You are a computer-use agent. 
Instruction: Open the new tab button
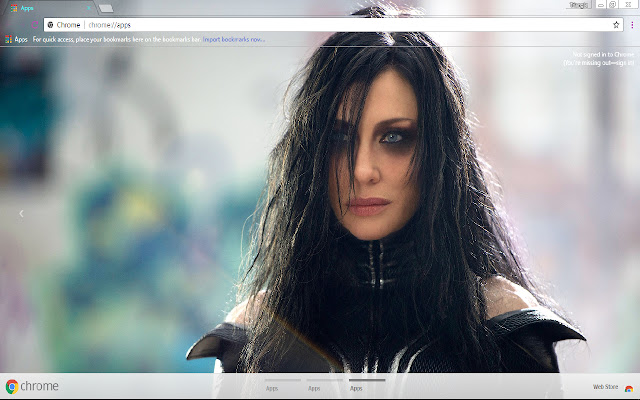point(106,8)
